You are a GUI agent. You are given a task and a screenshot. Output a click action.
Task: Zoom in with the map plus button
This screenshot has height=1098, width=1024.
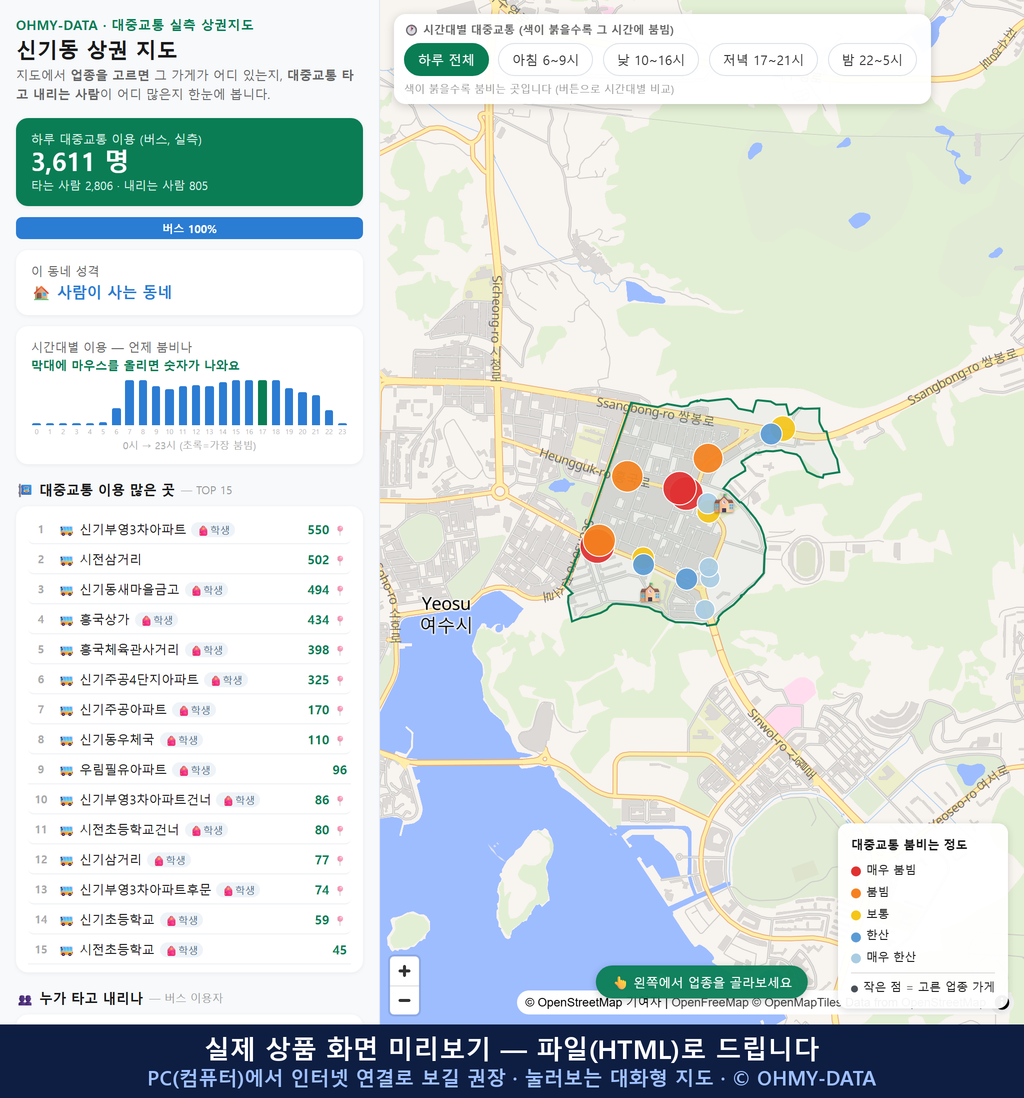click(404, 971)
